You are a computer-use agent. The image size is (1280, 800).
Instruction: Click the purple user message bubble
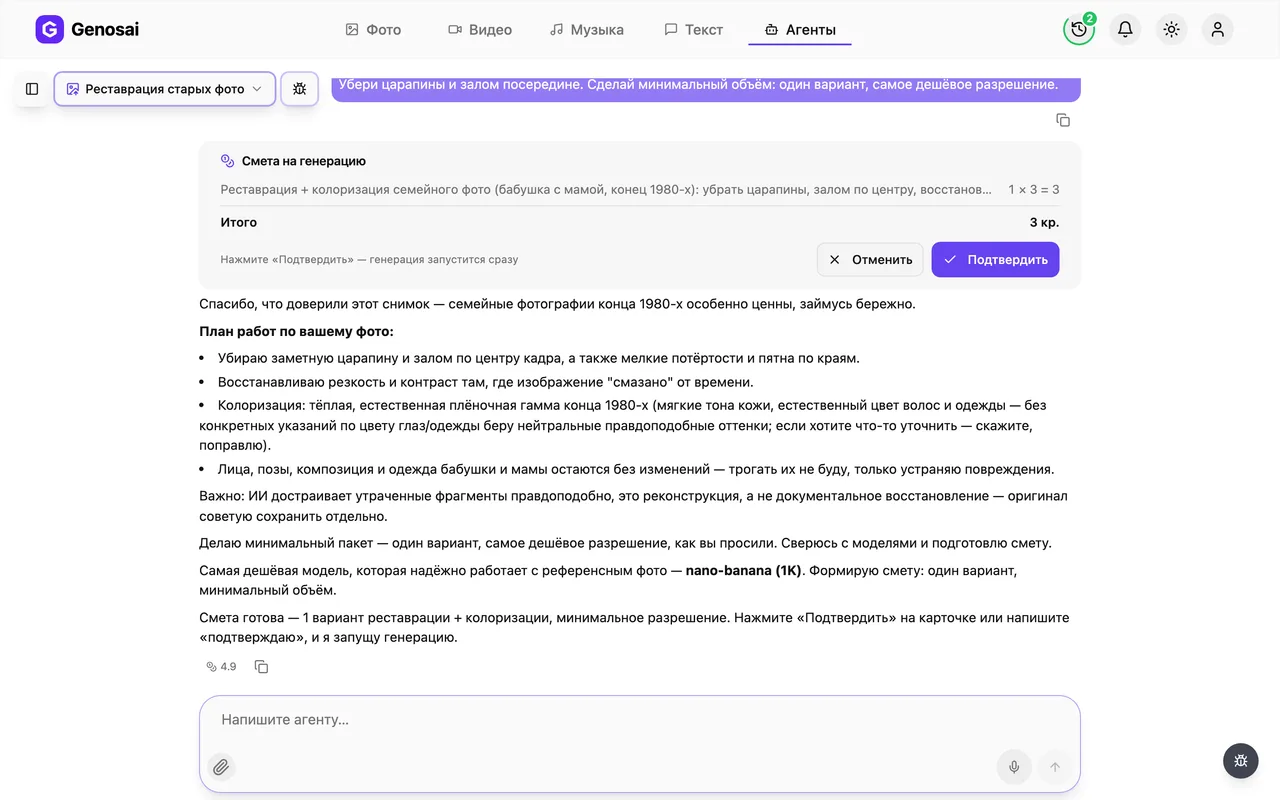point(706,88)
